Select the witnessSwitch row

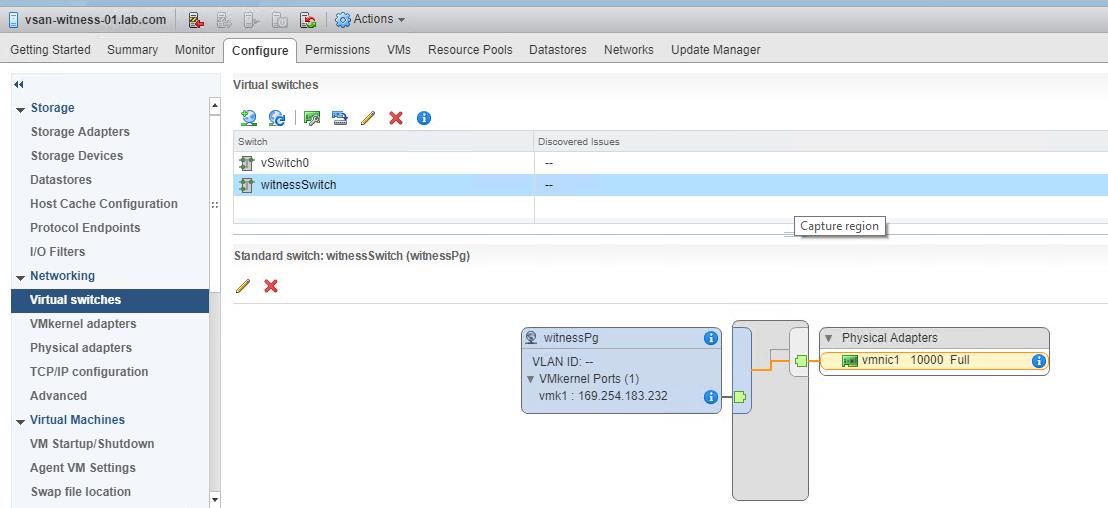(671, 185)
